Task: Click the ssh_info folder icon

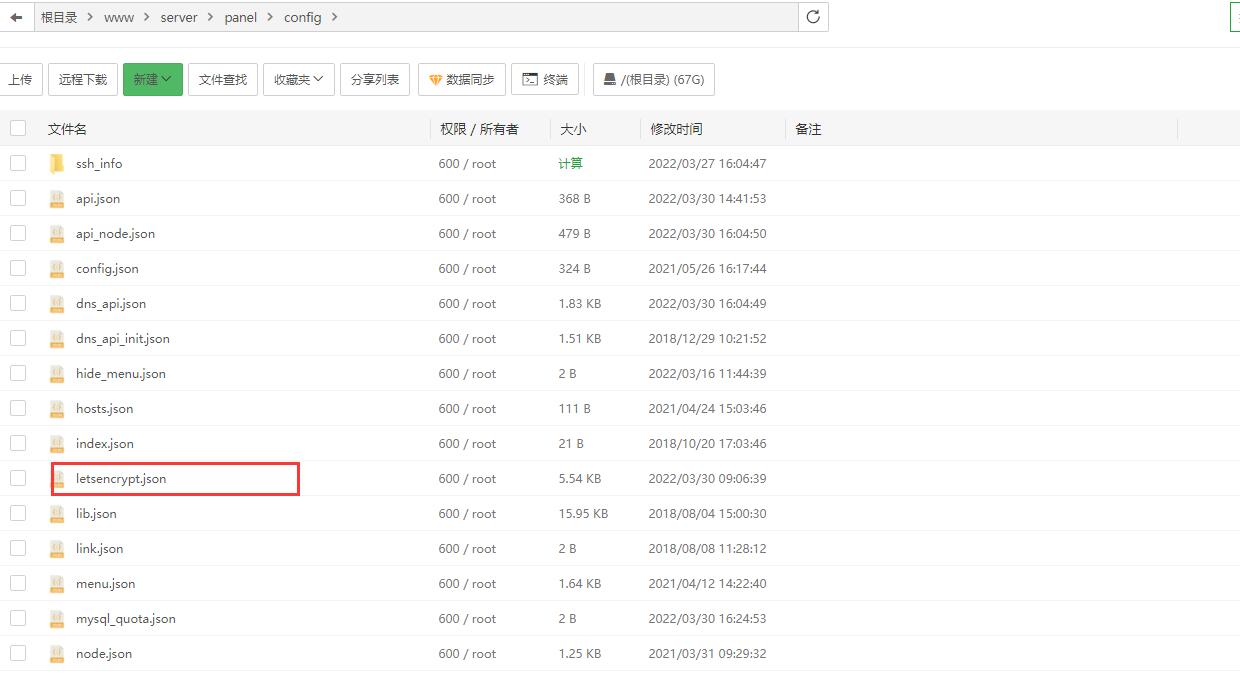Action: (57, 164)
